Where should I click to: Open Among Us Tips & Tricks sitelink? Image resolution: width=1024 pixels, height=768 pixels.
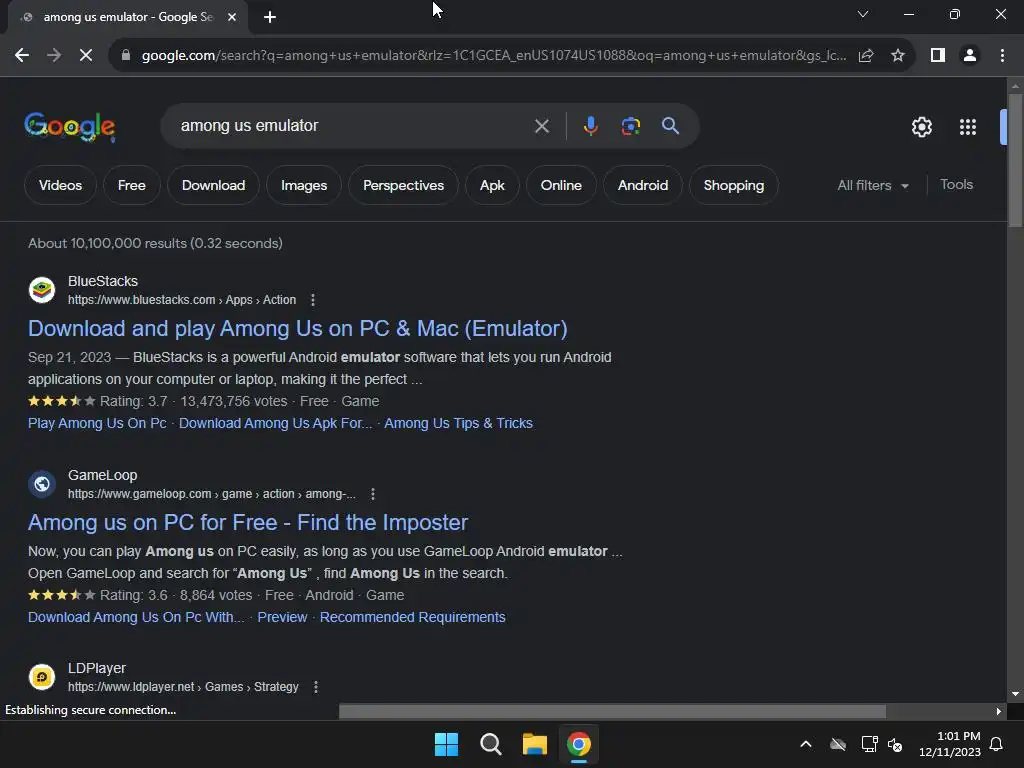tap(458, 423)
